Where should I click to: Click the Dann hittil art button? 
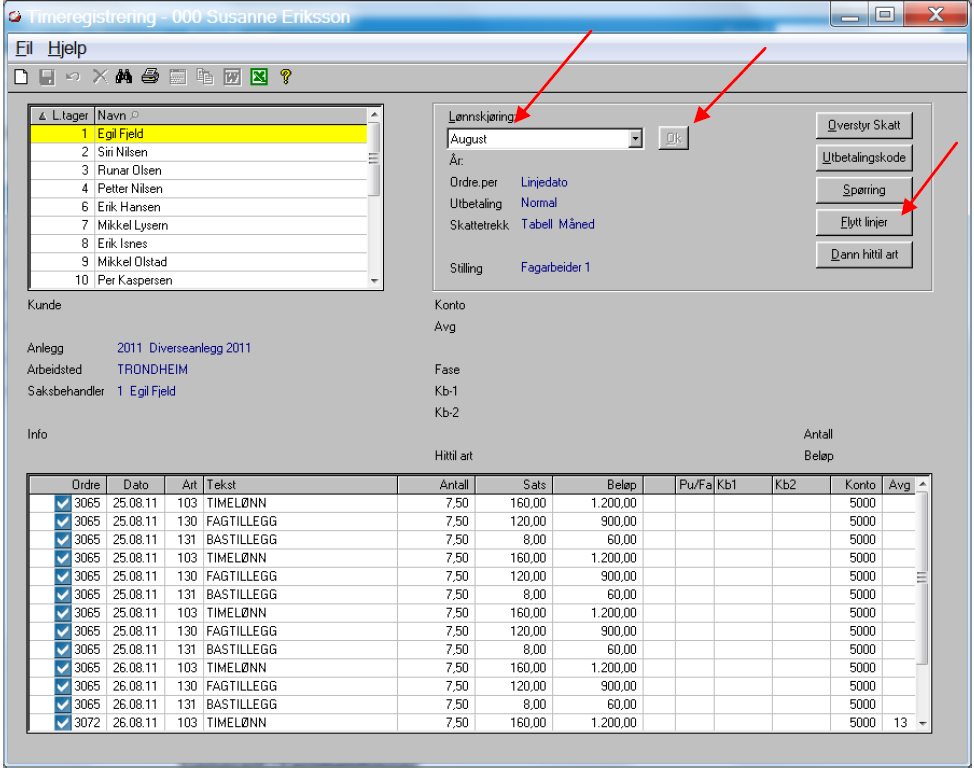(x=864, y=254)
